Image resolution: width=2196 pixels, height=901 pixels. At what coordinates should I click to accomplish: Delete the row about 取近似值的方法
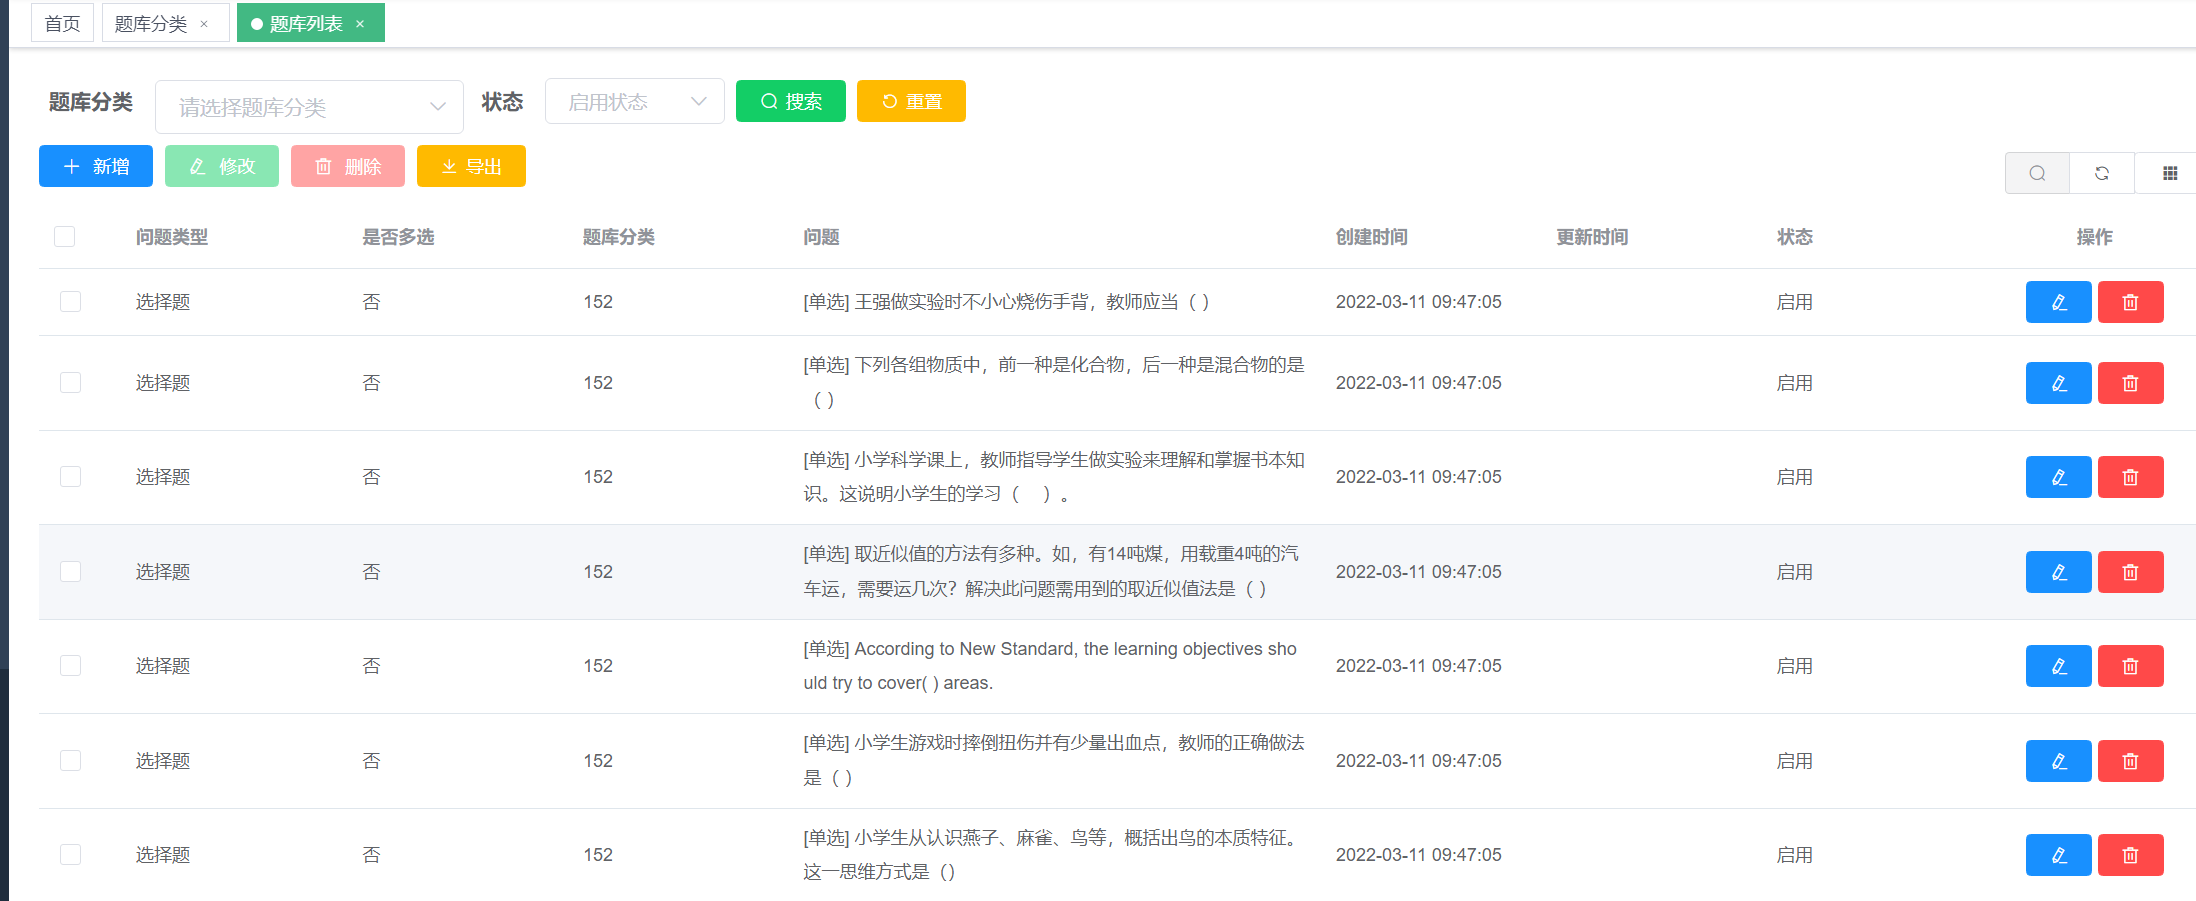[2130, 572]
